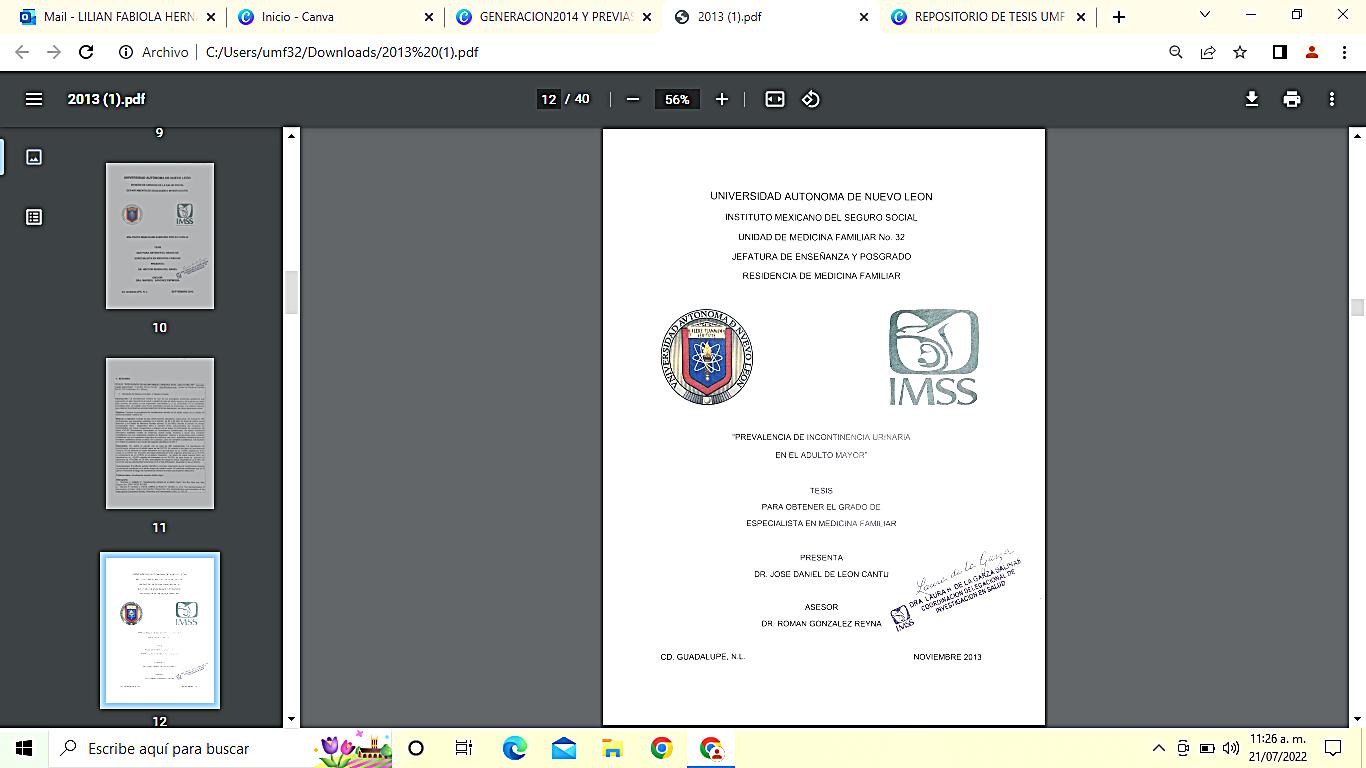Show page thumbnails view in sidebar

pyautogui.click(x=34, y=157)
